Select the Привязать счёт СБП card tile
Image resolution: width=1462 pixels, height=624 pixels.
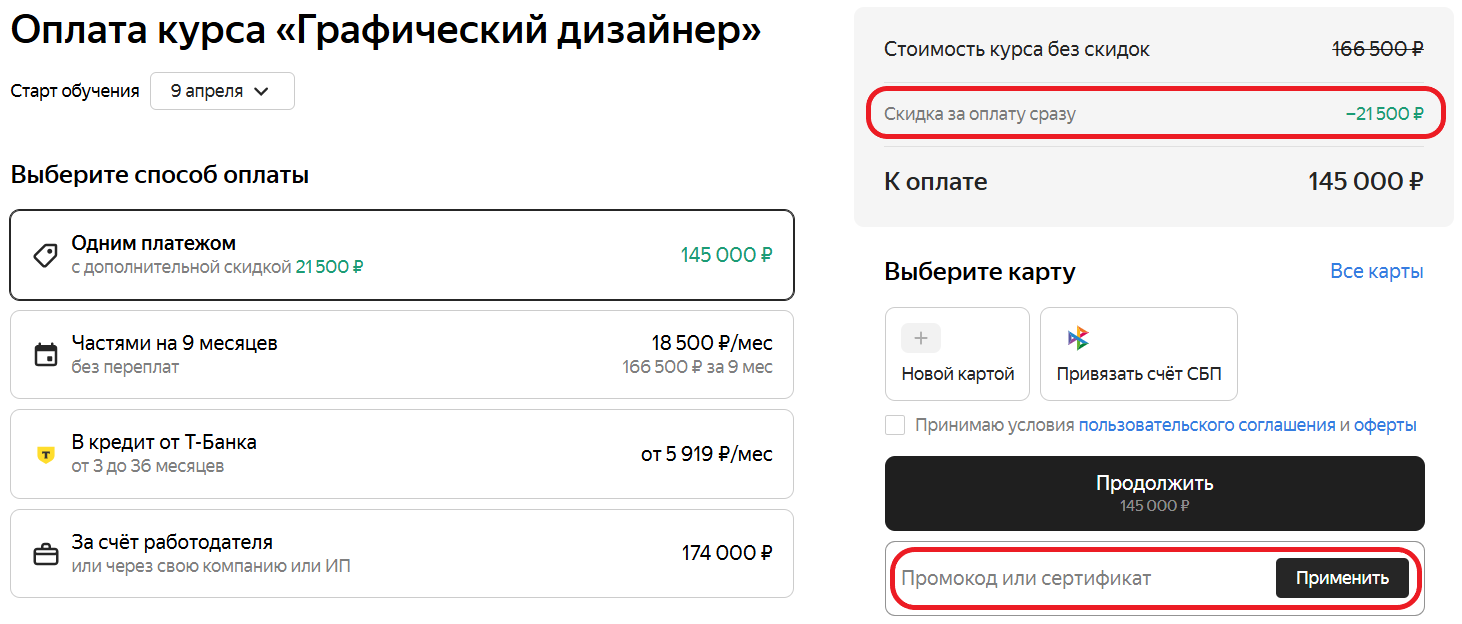point(1138,354)
